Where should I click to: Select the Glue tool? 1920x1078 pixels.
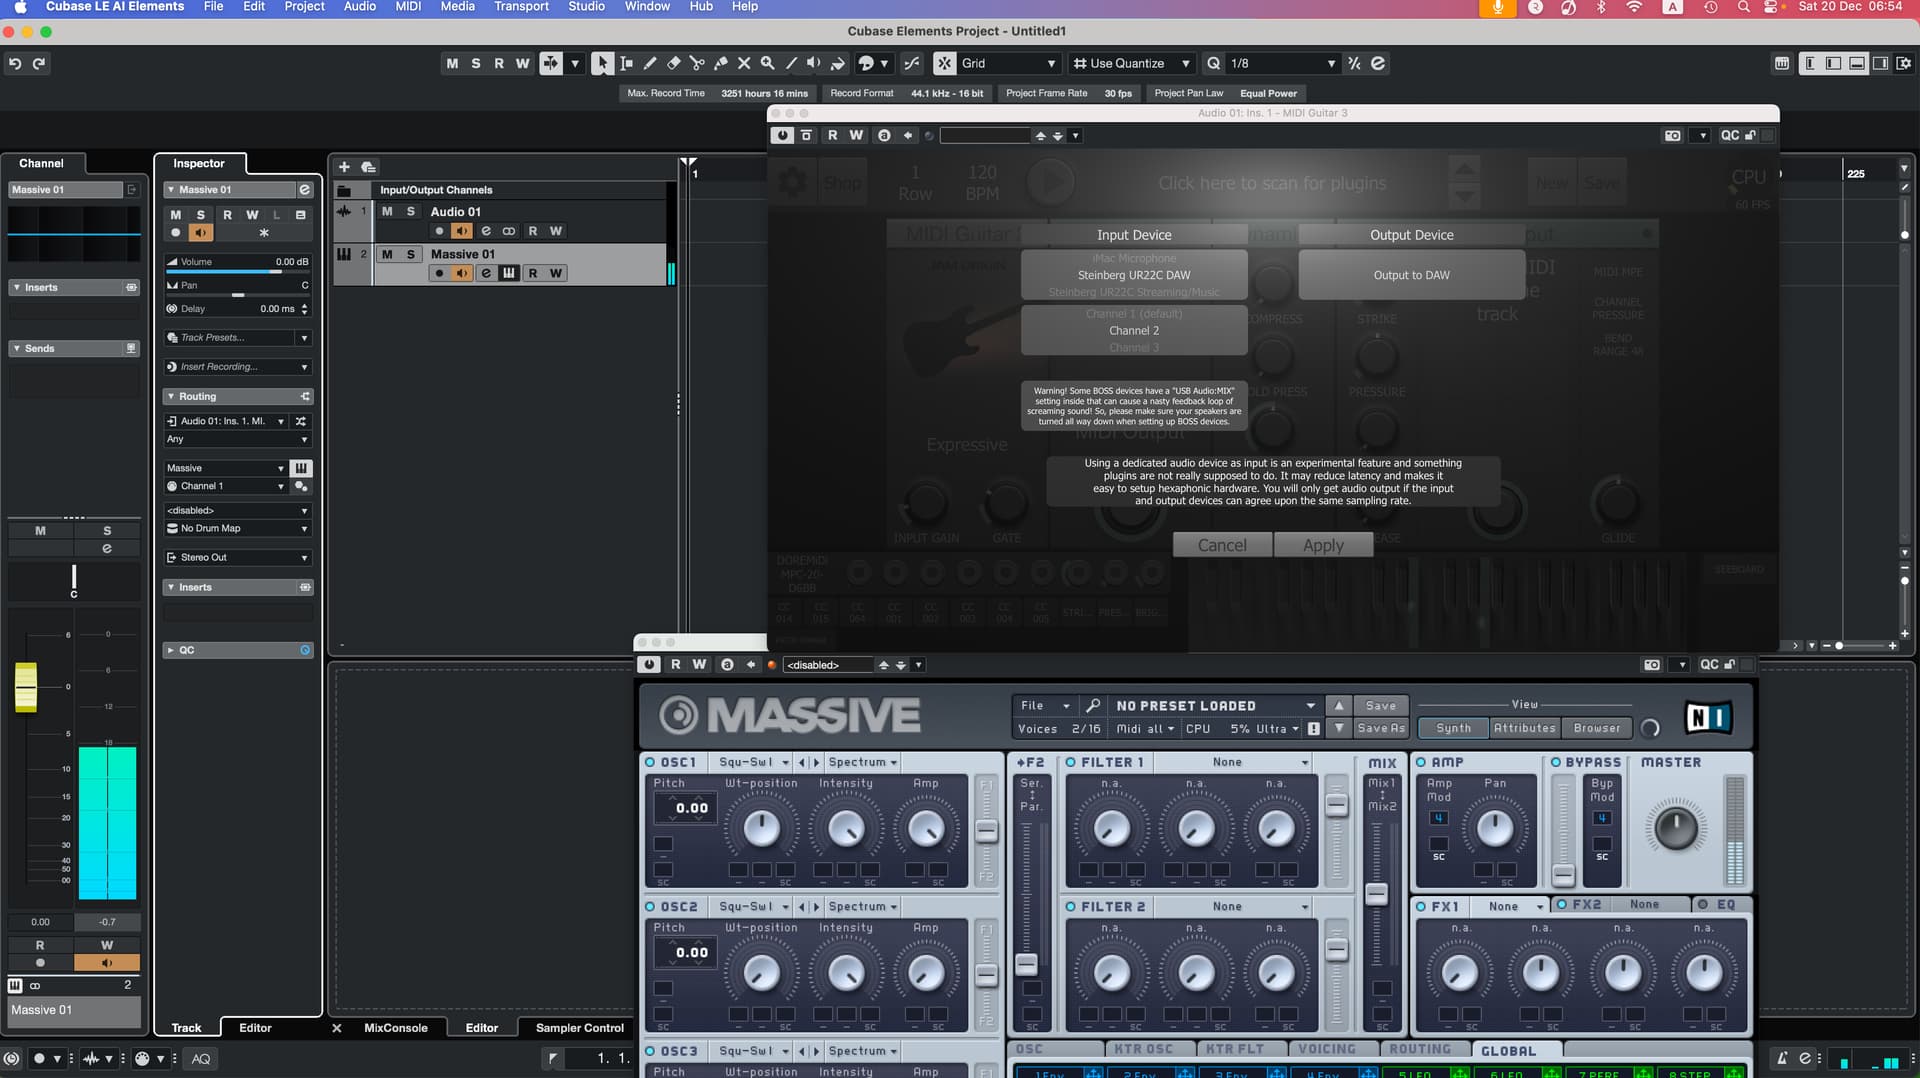point(720,63)
